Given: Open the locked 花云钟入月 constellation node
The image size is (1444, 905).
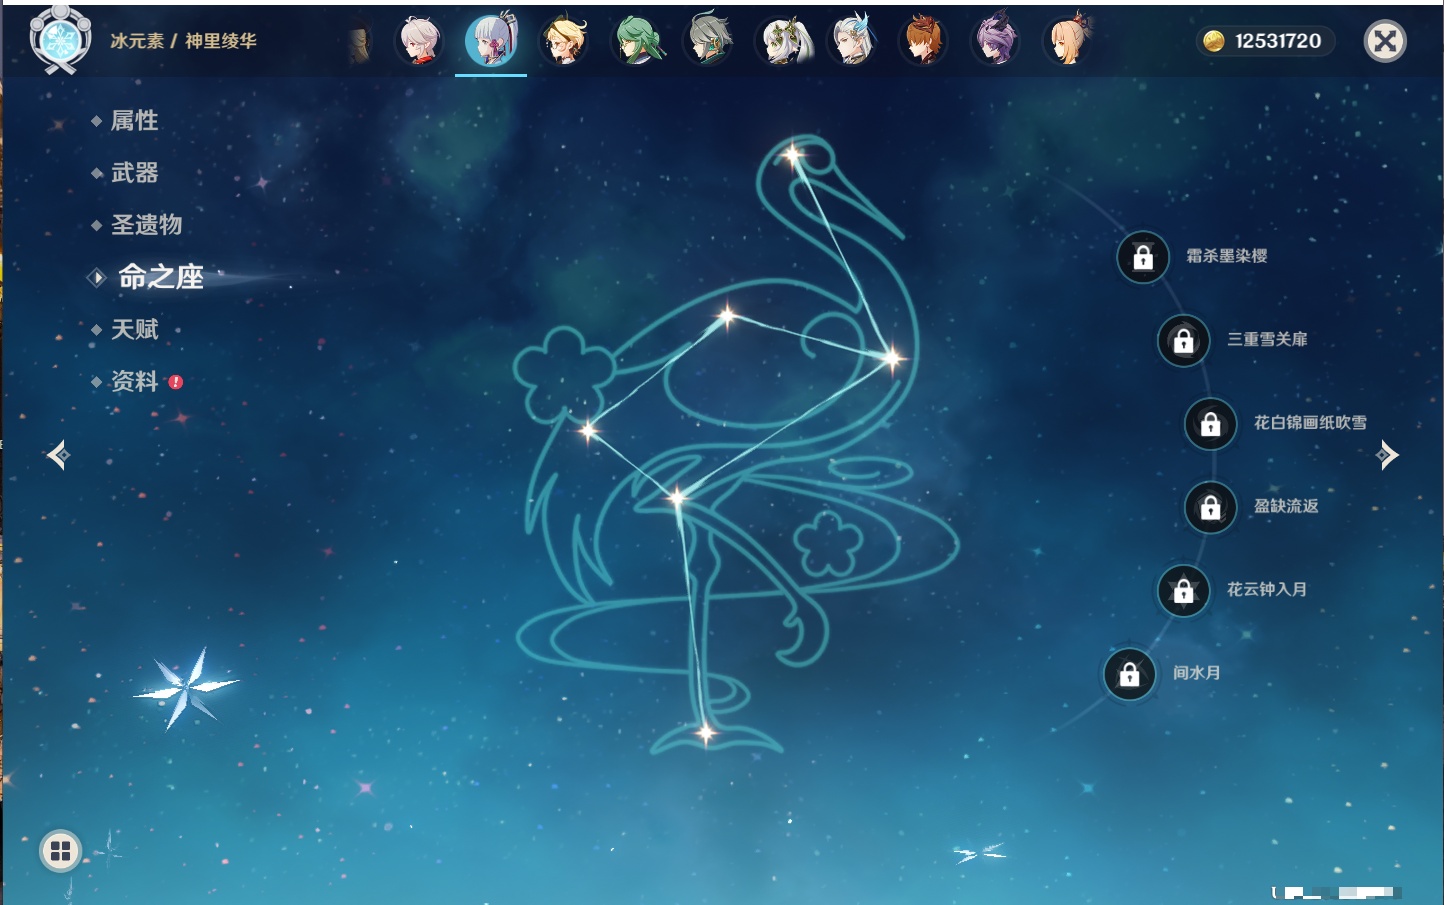Looking at the screenshot, I should click(1184, 590).
